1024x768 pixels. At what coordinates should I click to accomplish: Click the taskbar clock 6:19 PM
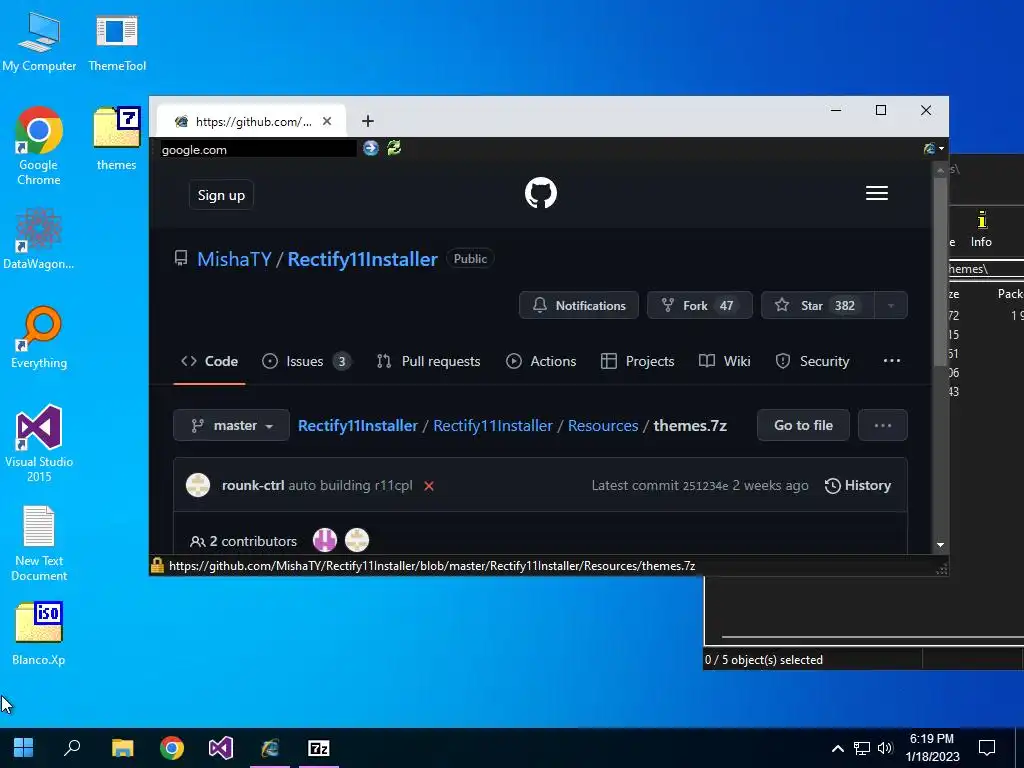point(932,739)
